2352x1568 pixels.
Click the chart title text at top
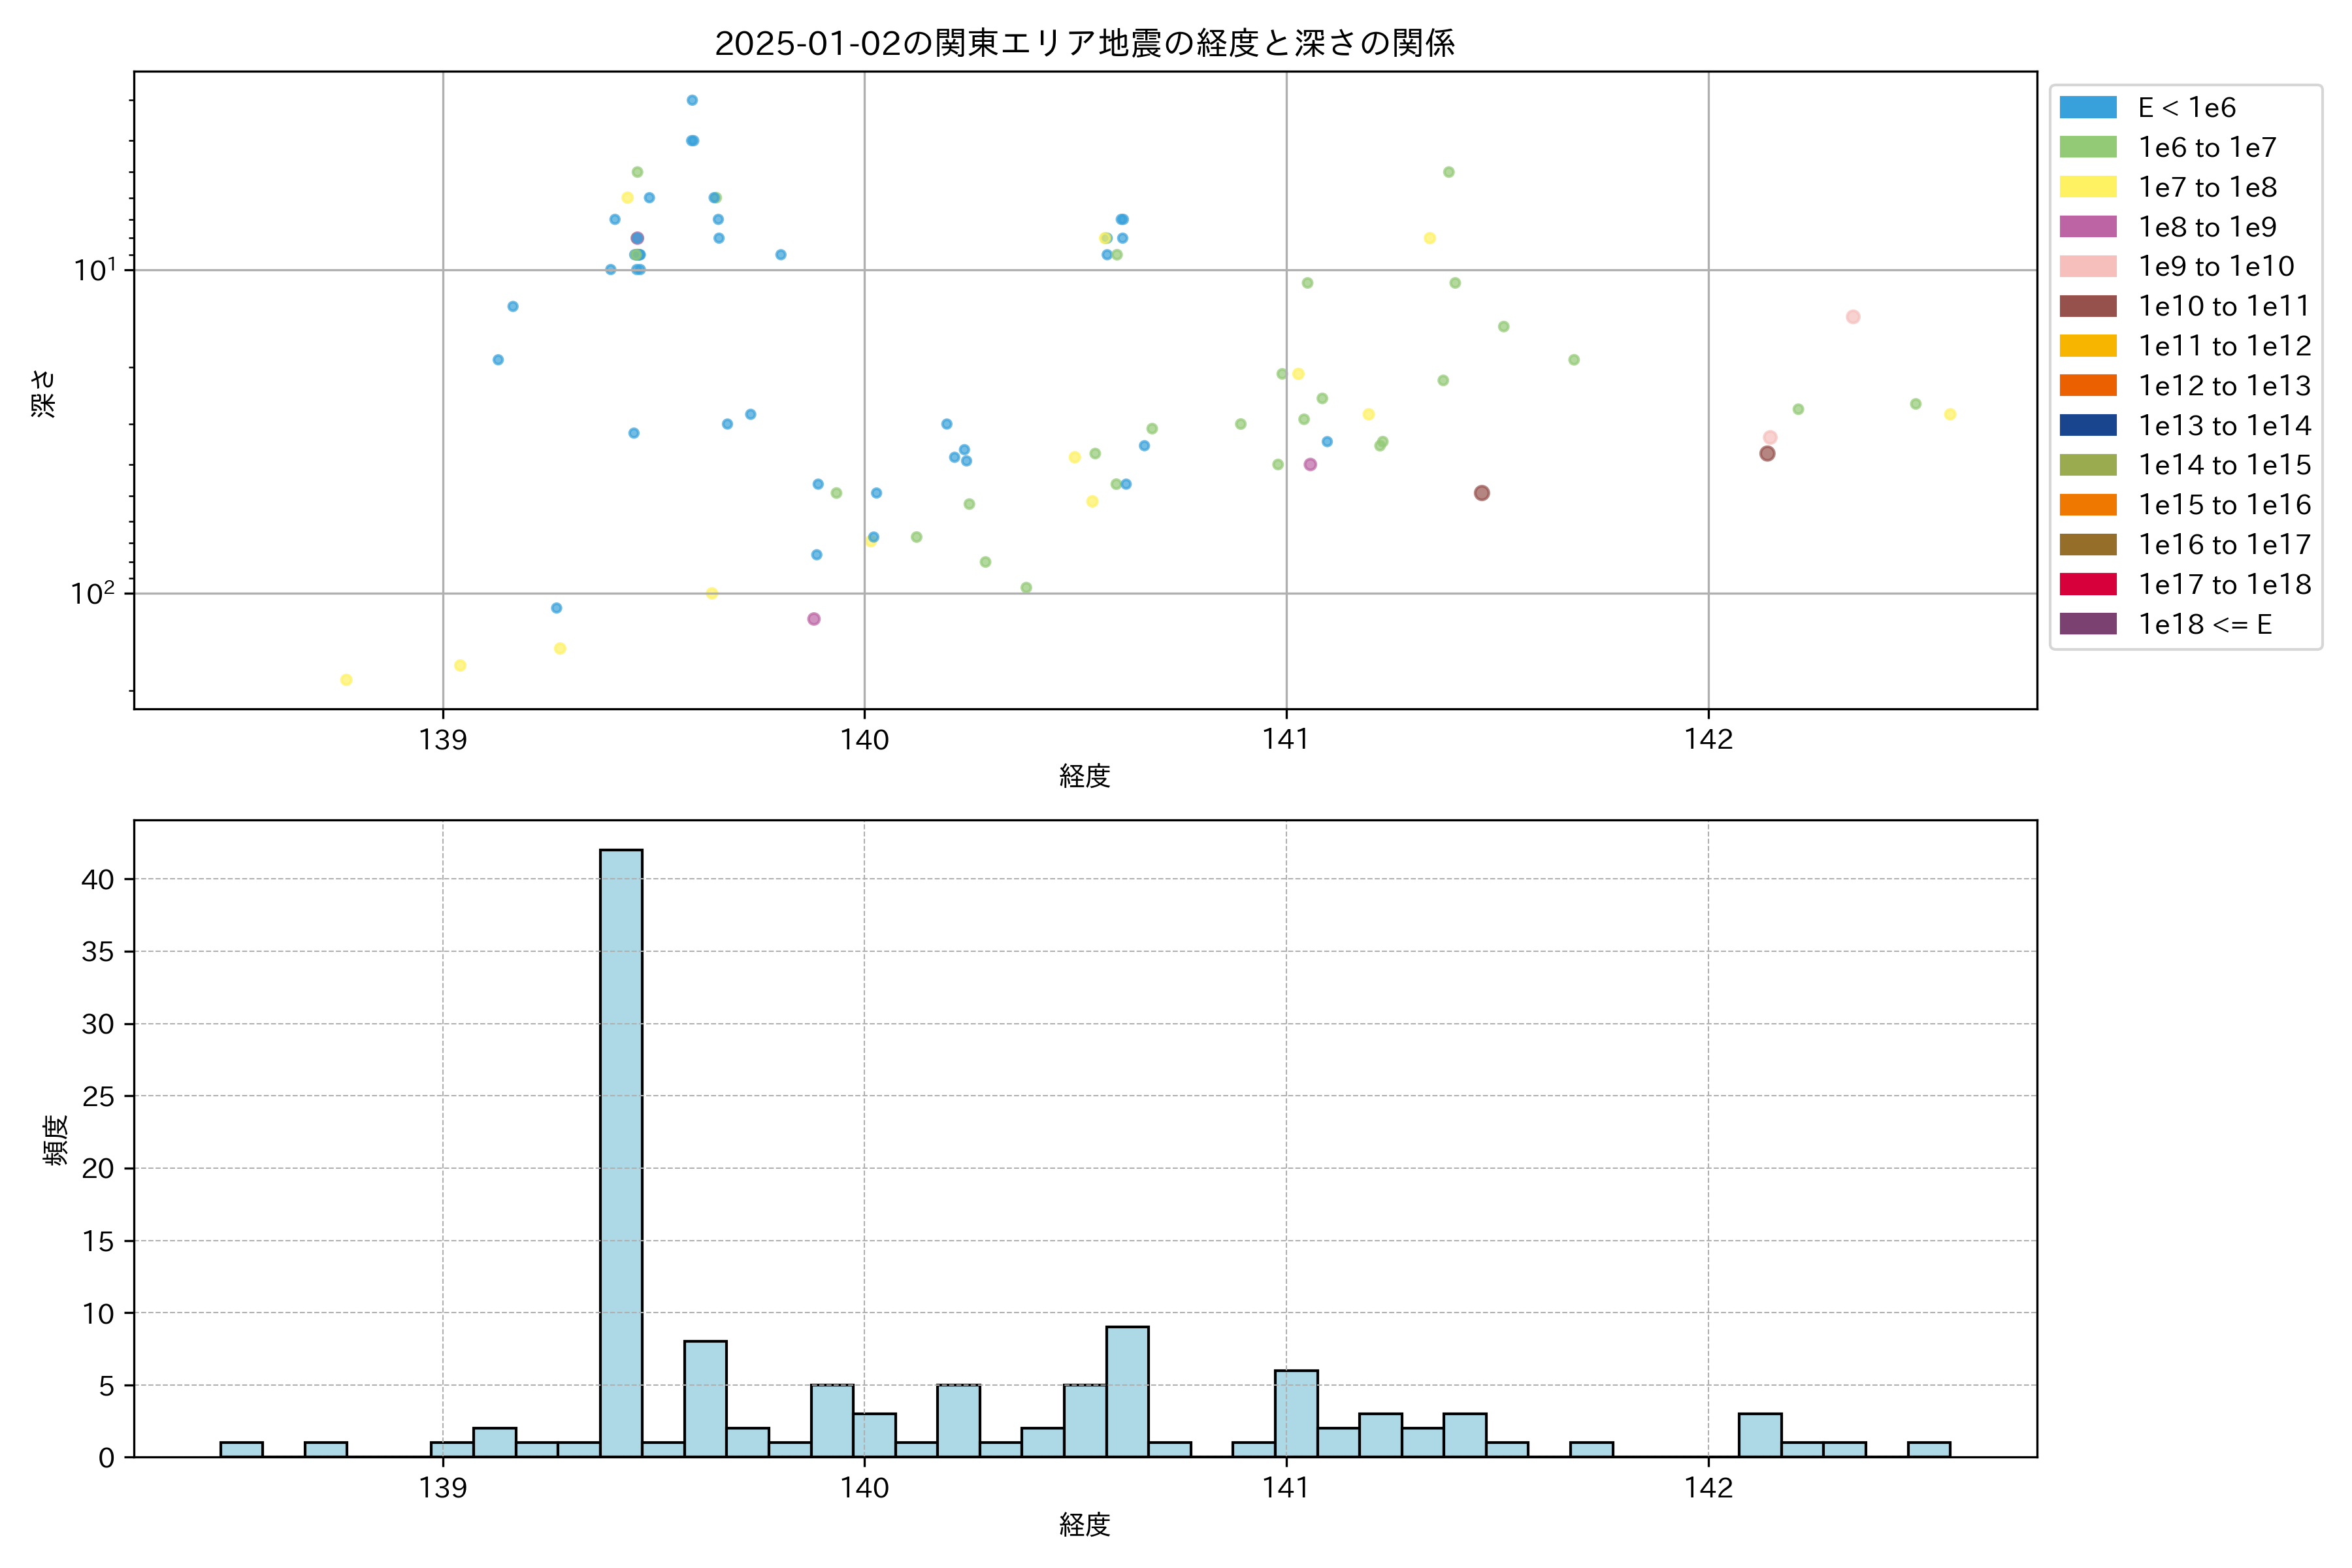(1084, 43)
